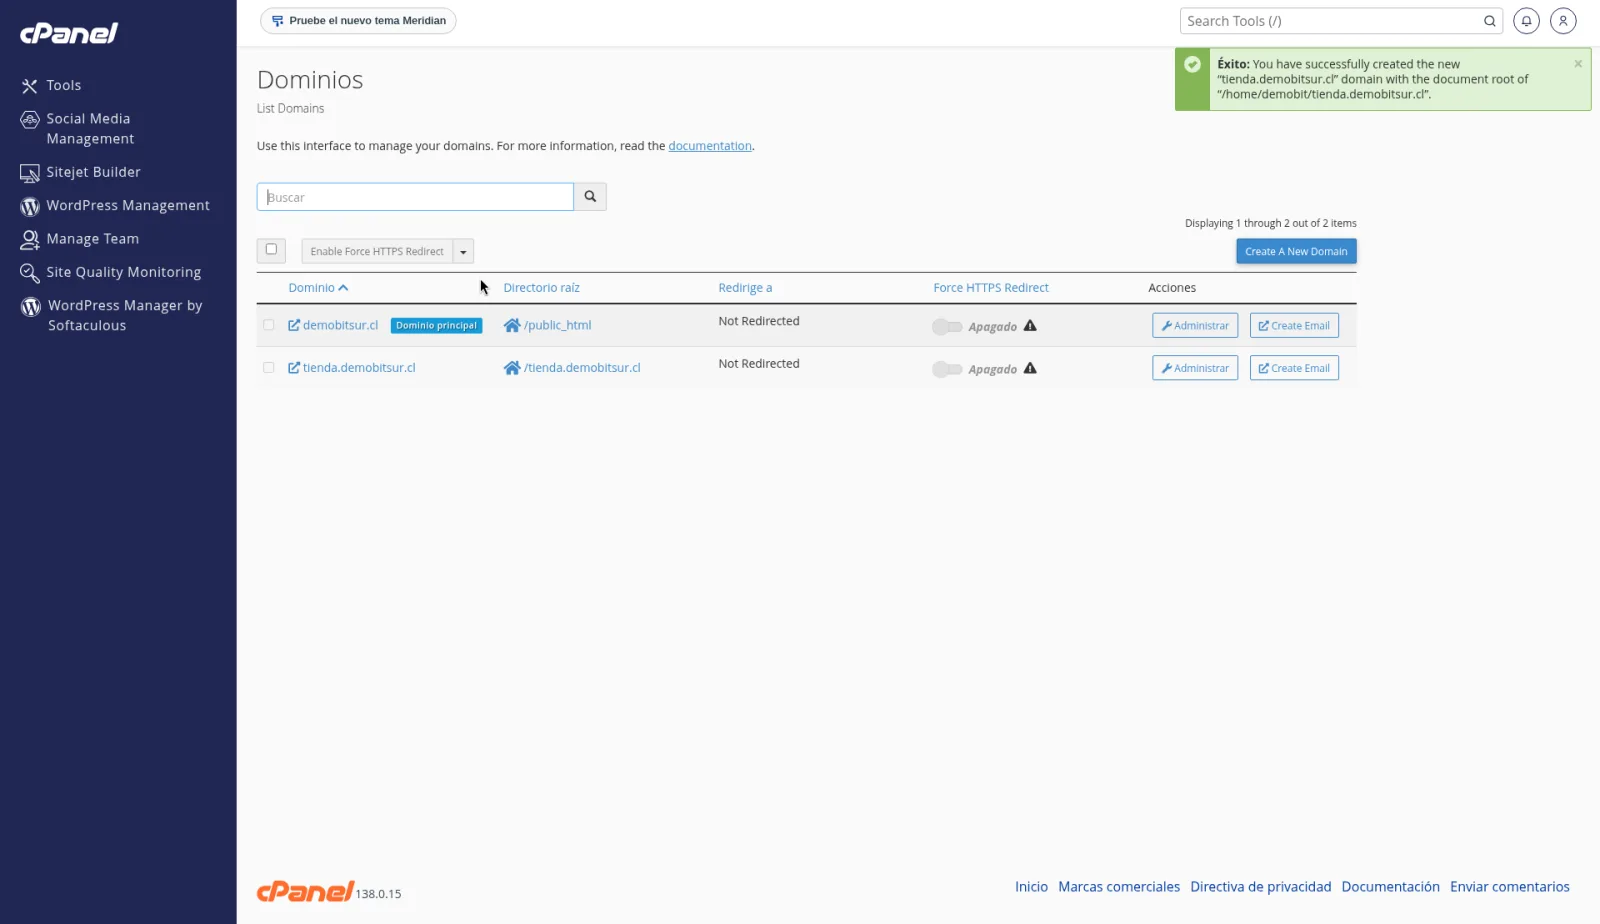This screenshot has width=1600, height=924.
Task: Focus the Buscar domain search field
Action: click(x=415, y=197)
